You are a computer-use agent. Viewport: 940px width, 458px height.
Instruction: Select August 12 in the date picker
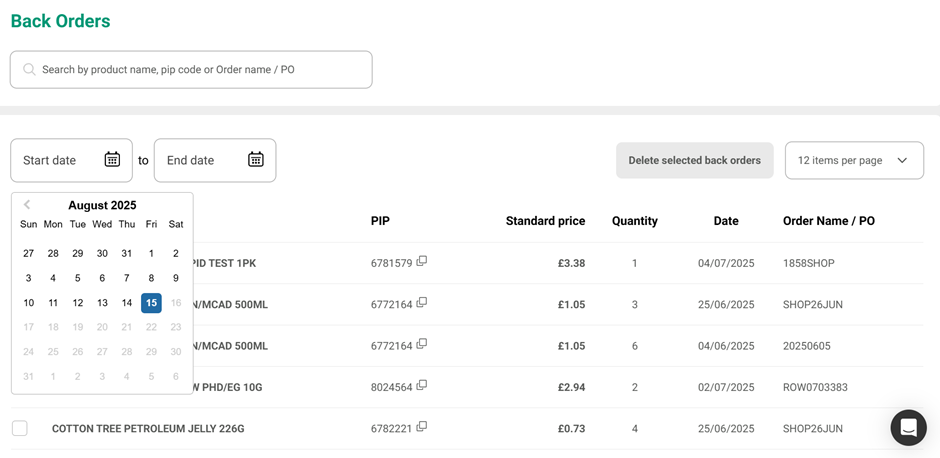[x=77, y=303]
